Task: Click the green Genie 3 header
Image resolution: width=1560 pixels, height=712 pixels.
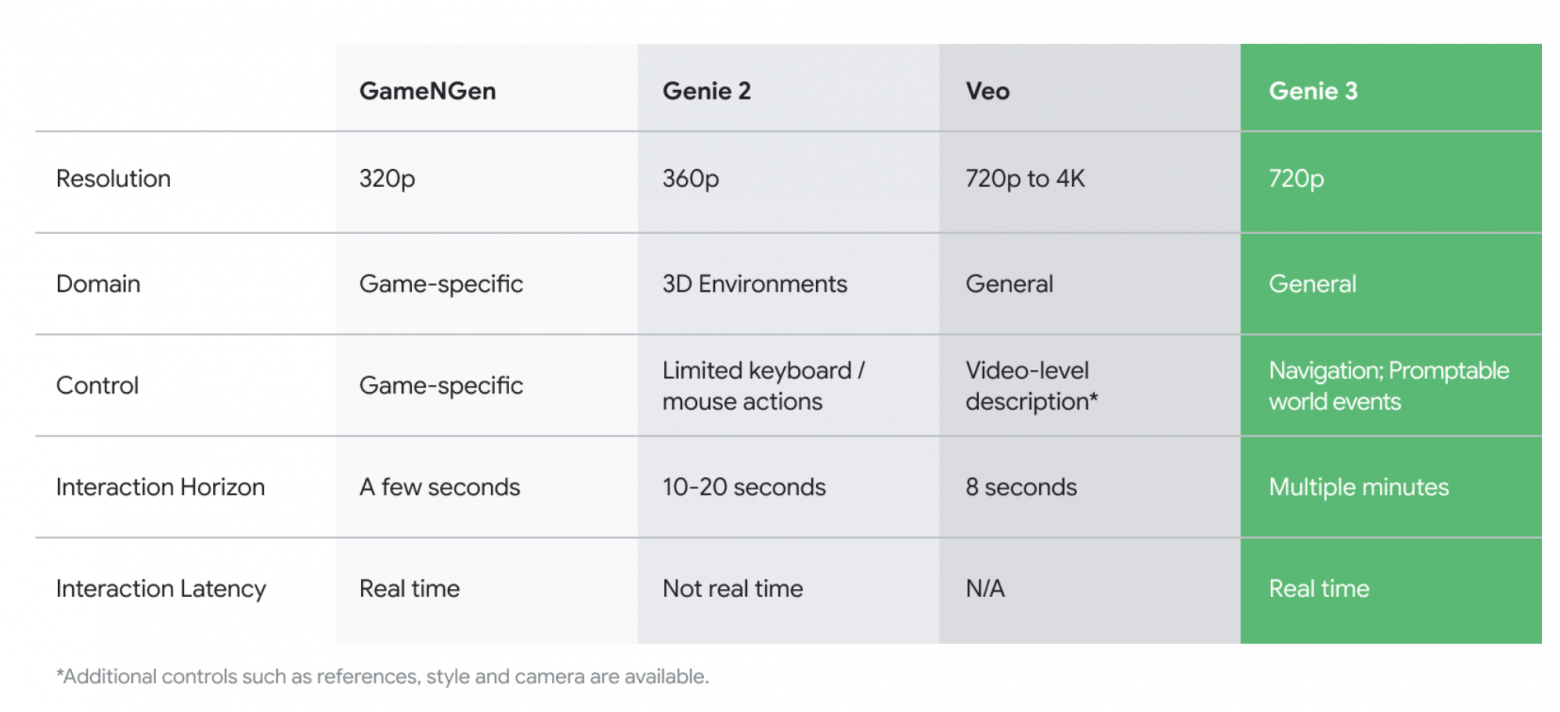Action: point(1313,91)
